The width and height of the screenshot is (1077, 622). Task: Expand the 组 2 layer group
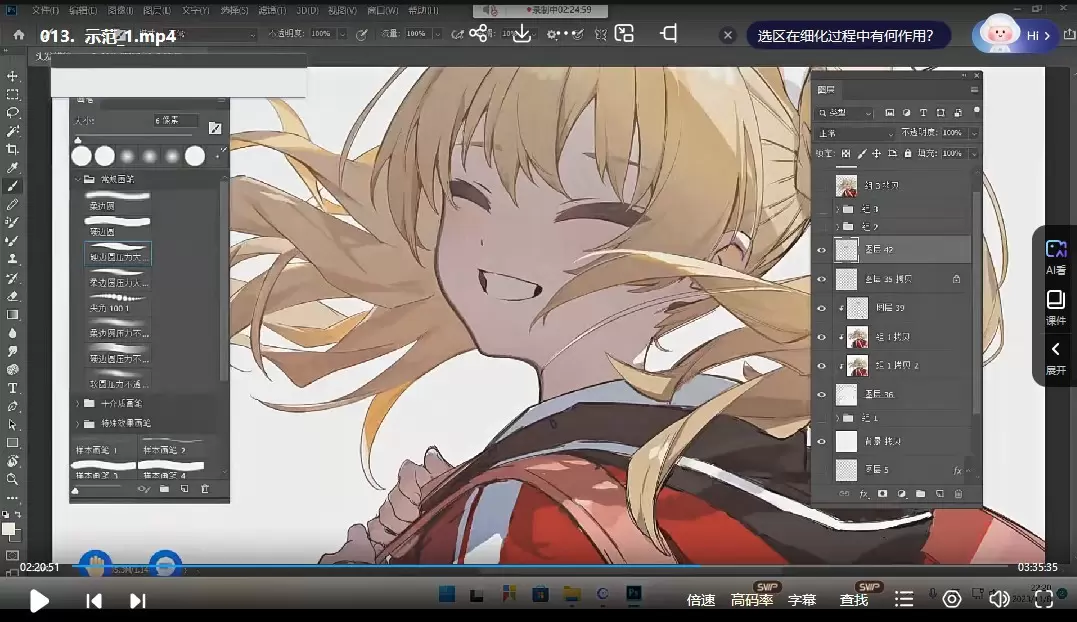pos(837,227)
